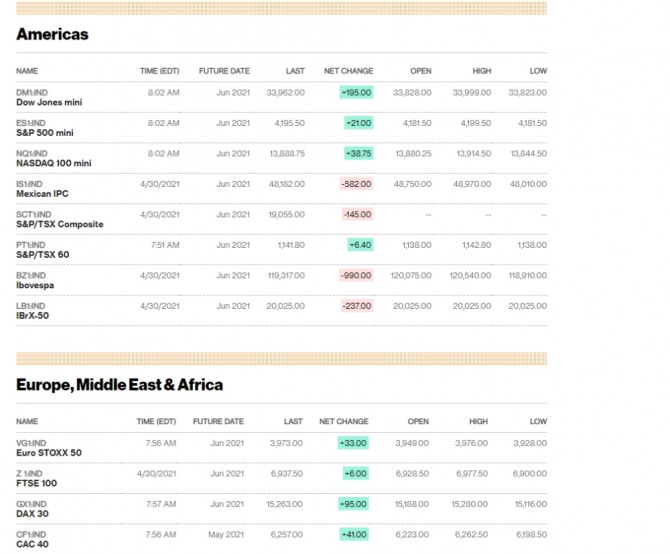Click the IS1:IND ticker symbol
Image resolution: width=670 pixels, height=554 pixels.
pos(29,184)
